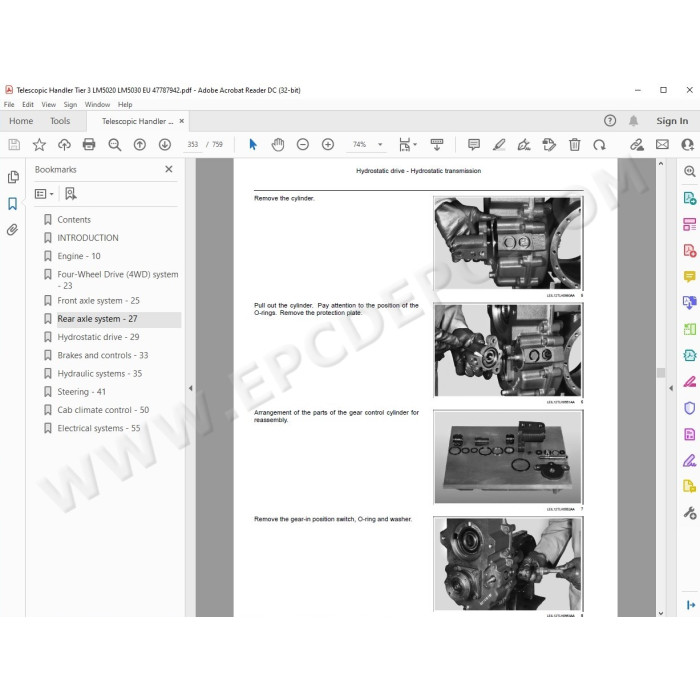This screenshot has height=700, width=700.
Task: Open Help question mark
Action: (610, 121)
